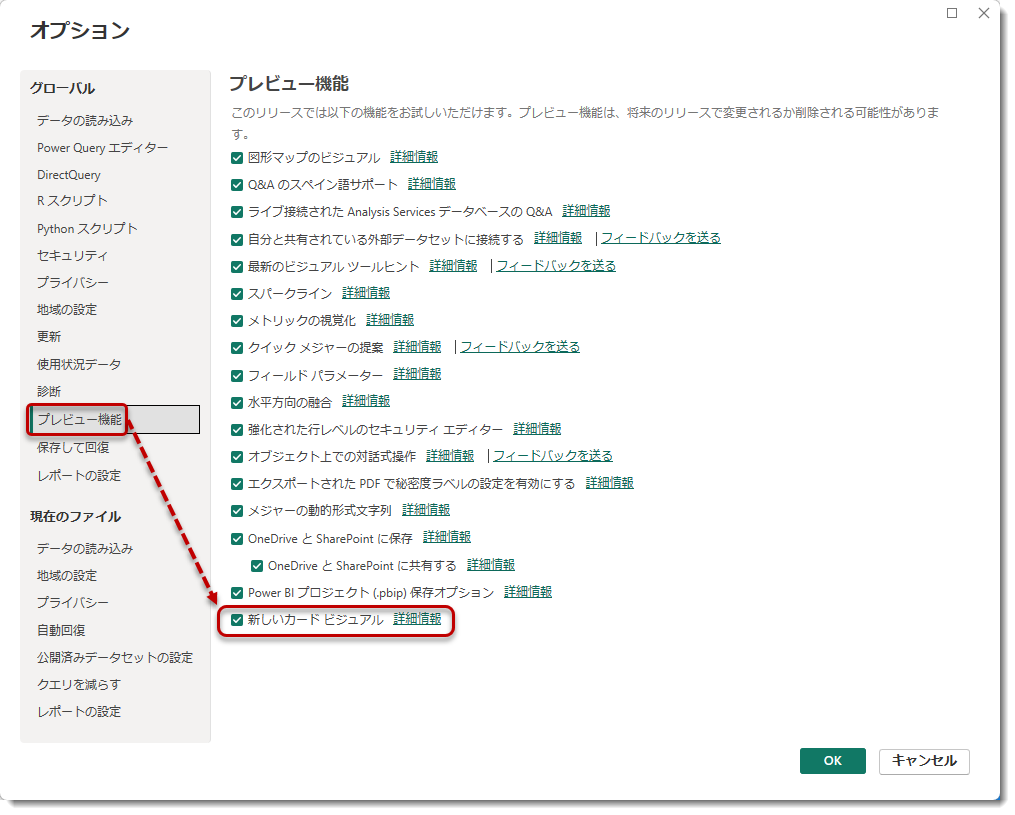Select 診断 in sidebar
The width and height of the screenshot is (1015, 815).
tap(49, 392)
